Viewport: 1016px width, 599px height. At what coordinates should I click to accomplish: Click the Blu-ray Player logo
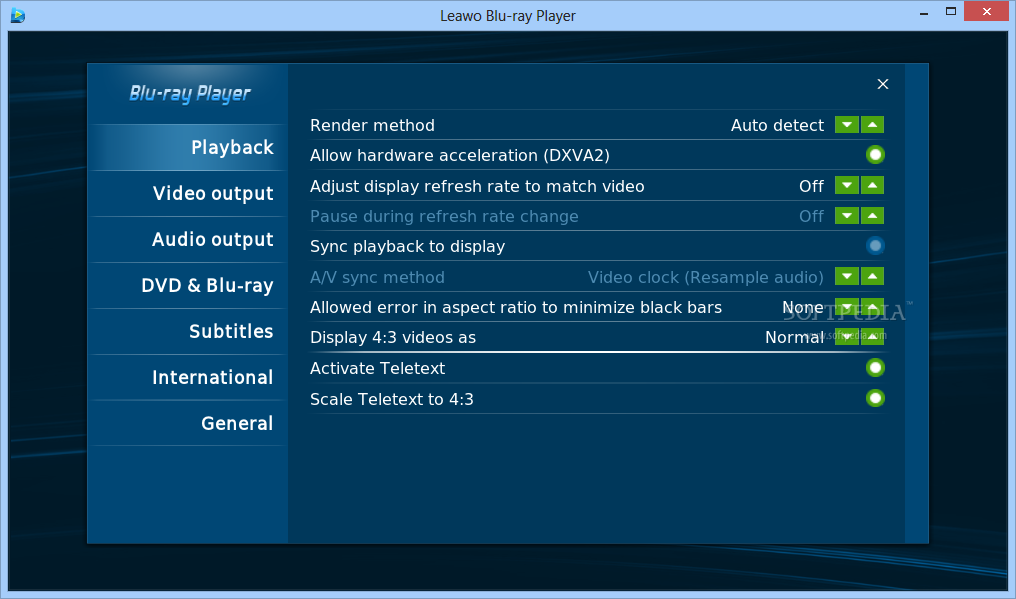coord(189,94)
